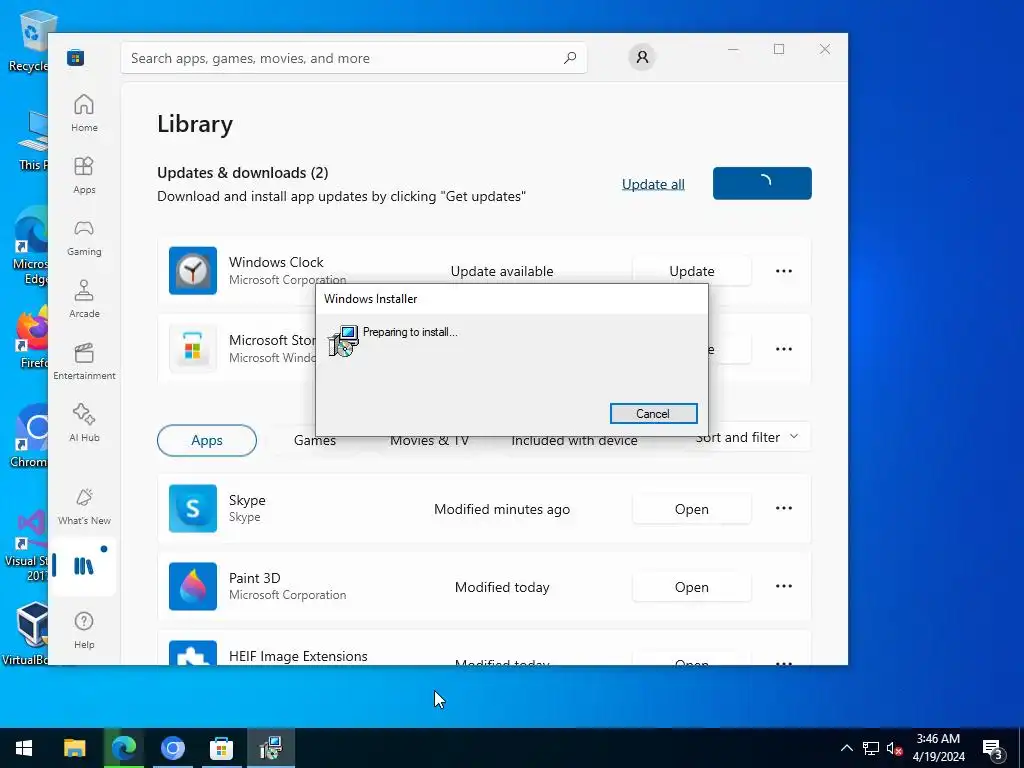Cancel the Windows Installer dialog
The width and height of the screenshot is (1024, 768).
pos(654,413)
